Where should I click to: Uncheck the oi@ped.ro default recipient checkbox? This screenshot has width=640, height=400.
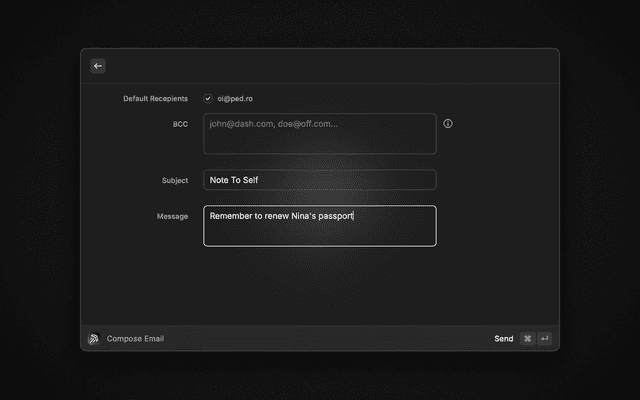pyautogui.click(x=208, y=99)
